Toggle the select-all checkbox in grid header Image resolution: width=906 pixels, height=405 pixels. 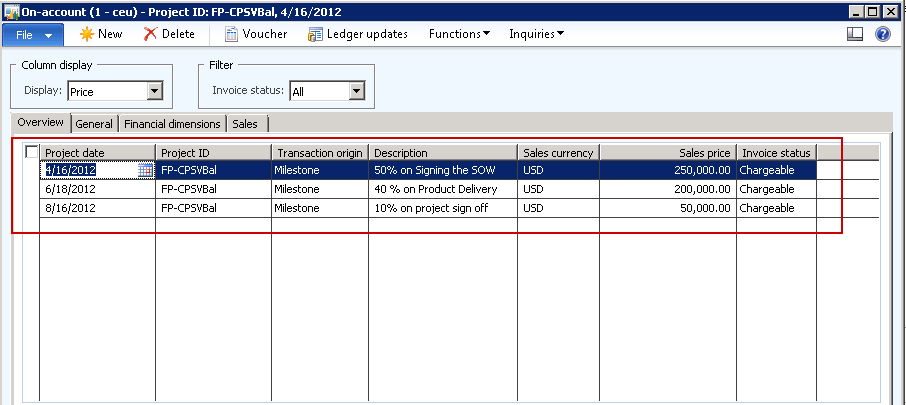click(32, 152)
